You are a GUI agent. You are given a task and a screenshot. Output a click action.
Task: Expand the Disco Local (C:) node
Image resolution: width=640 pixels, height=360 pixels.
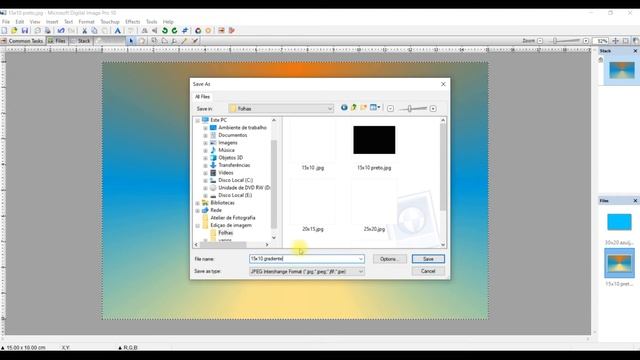pyautogui.click(x=205, y=180)
